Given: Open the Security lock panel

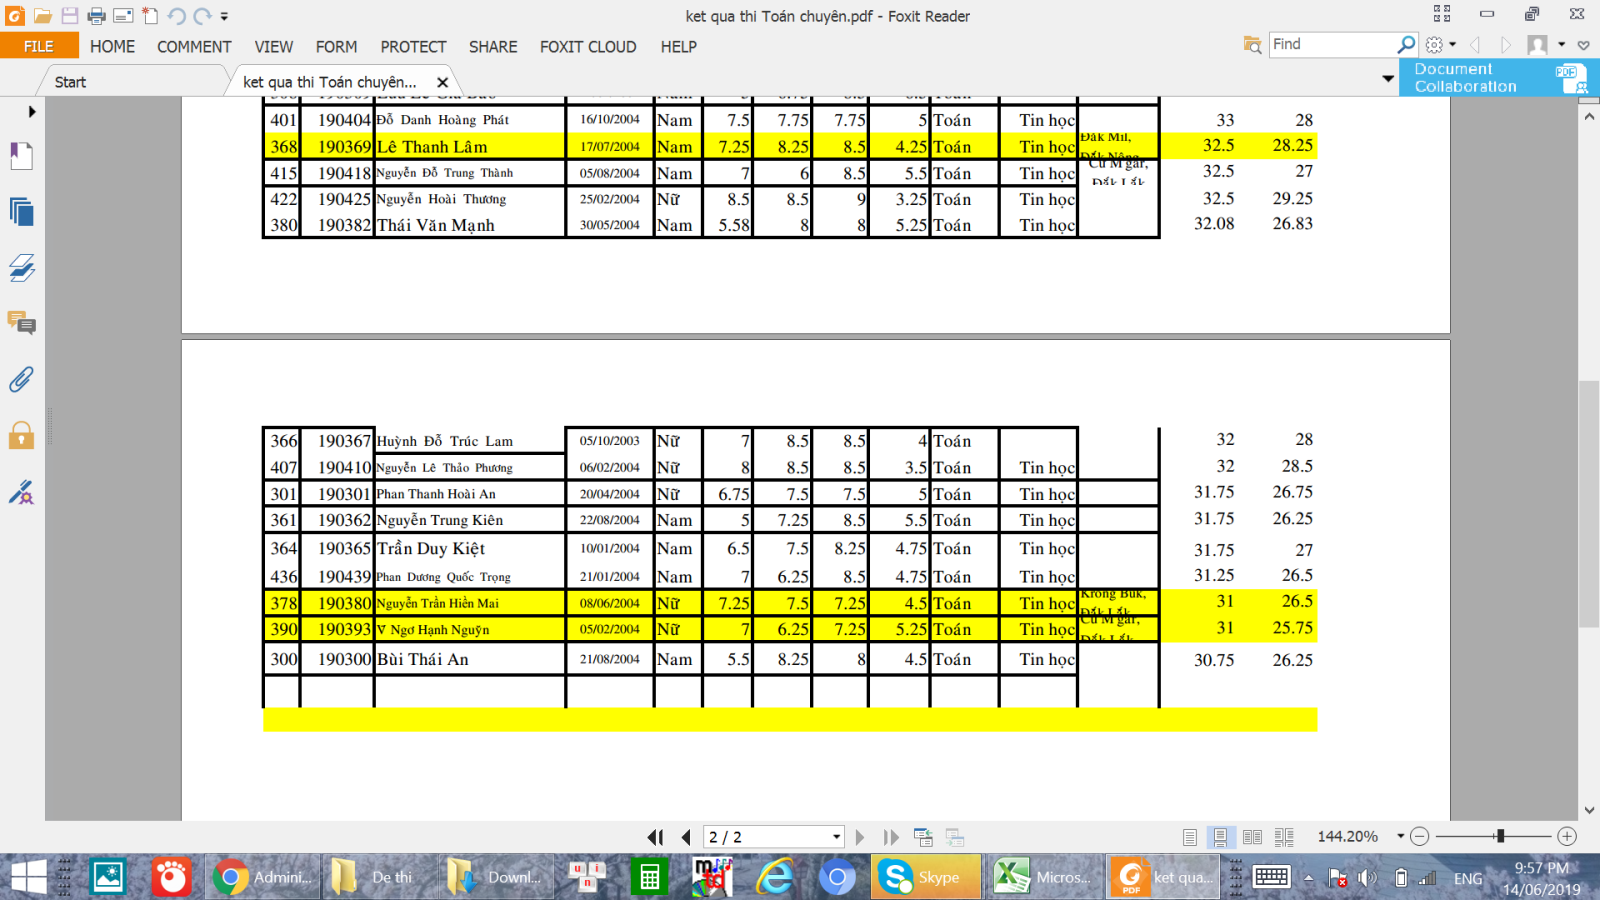Looking at the screenshot, I should [x=21, y=436].
